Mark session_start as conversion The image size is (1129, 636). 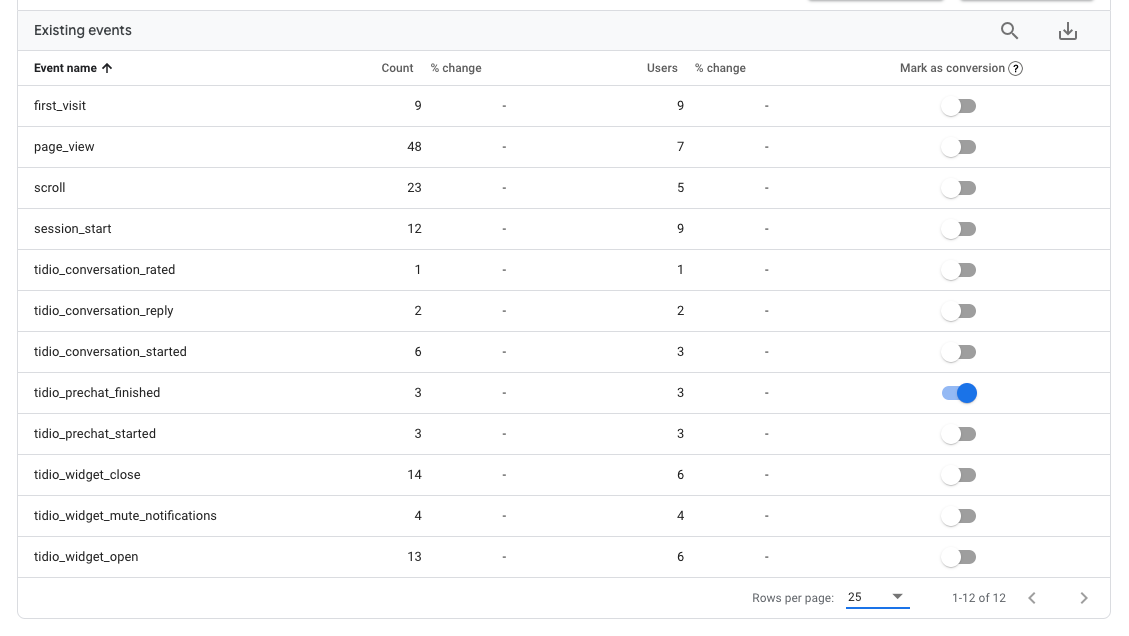click(959, 229)
